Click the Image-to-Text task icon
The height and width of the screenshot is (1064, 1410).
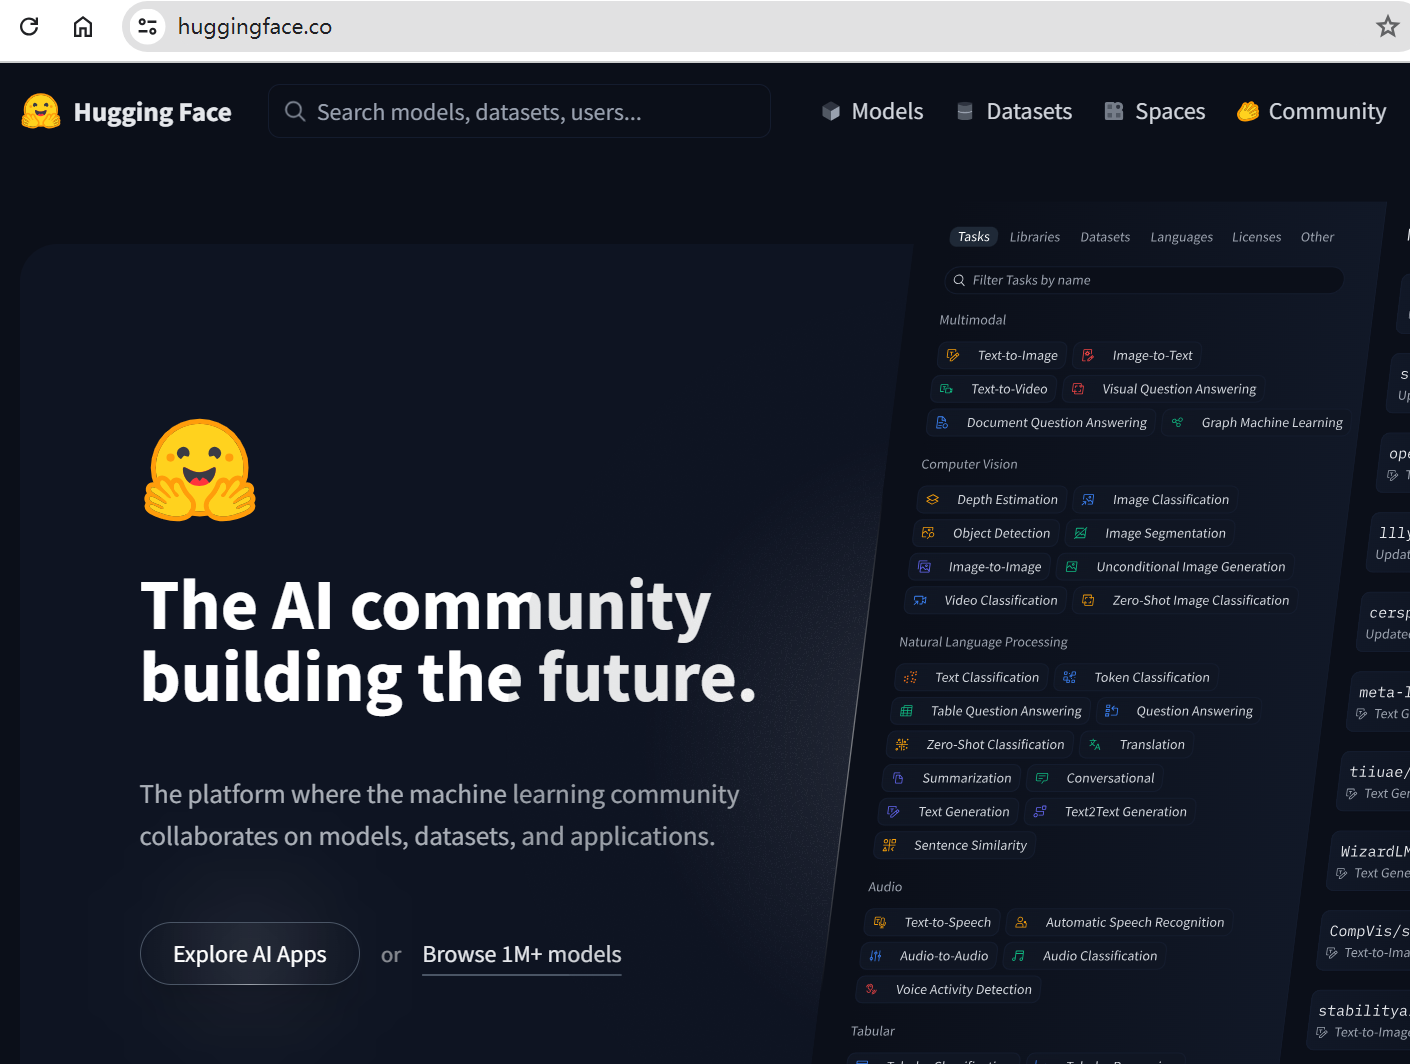[1088, 355]
